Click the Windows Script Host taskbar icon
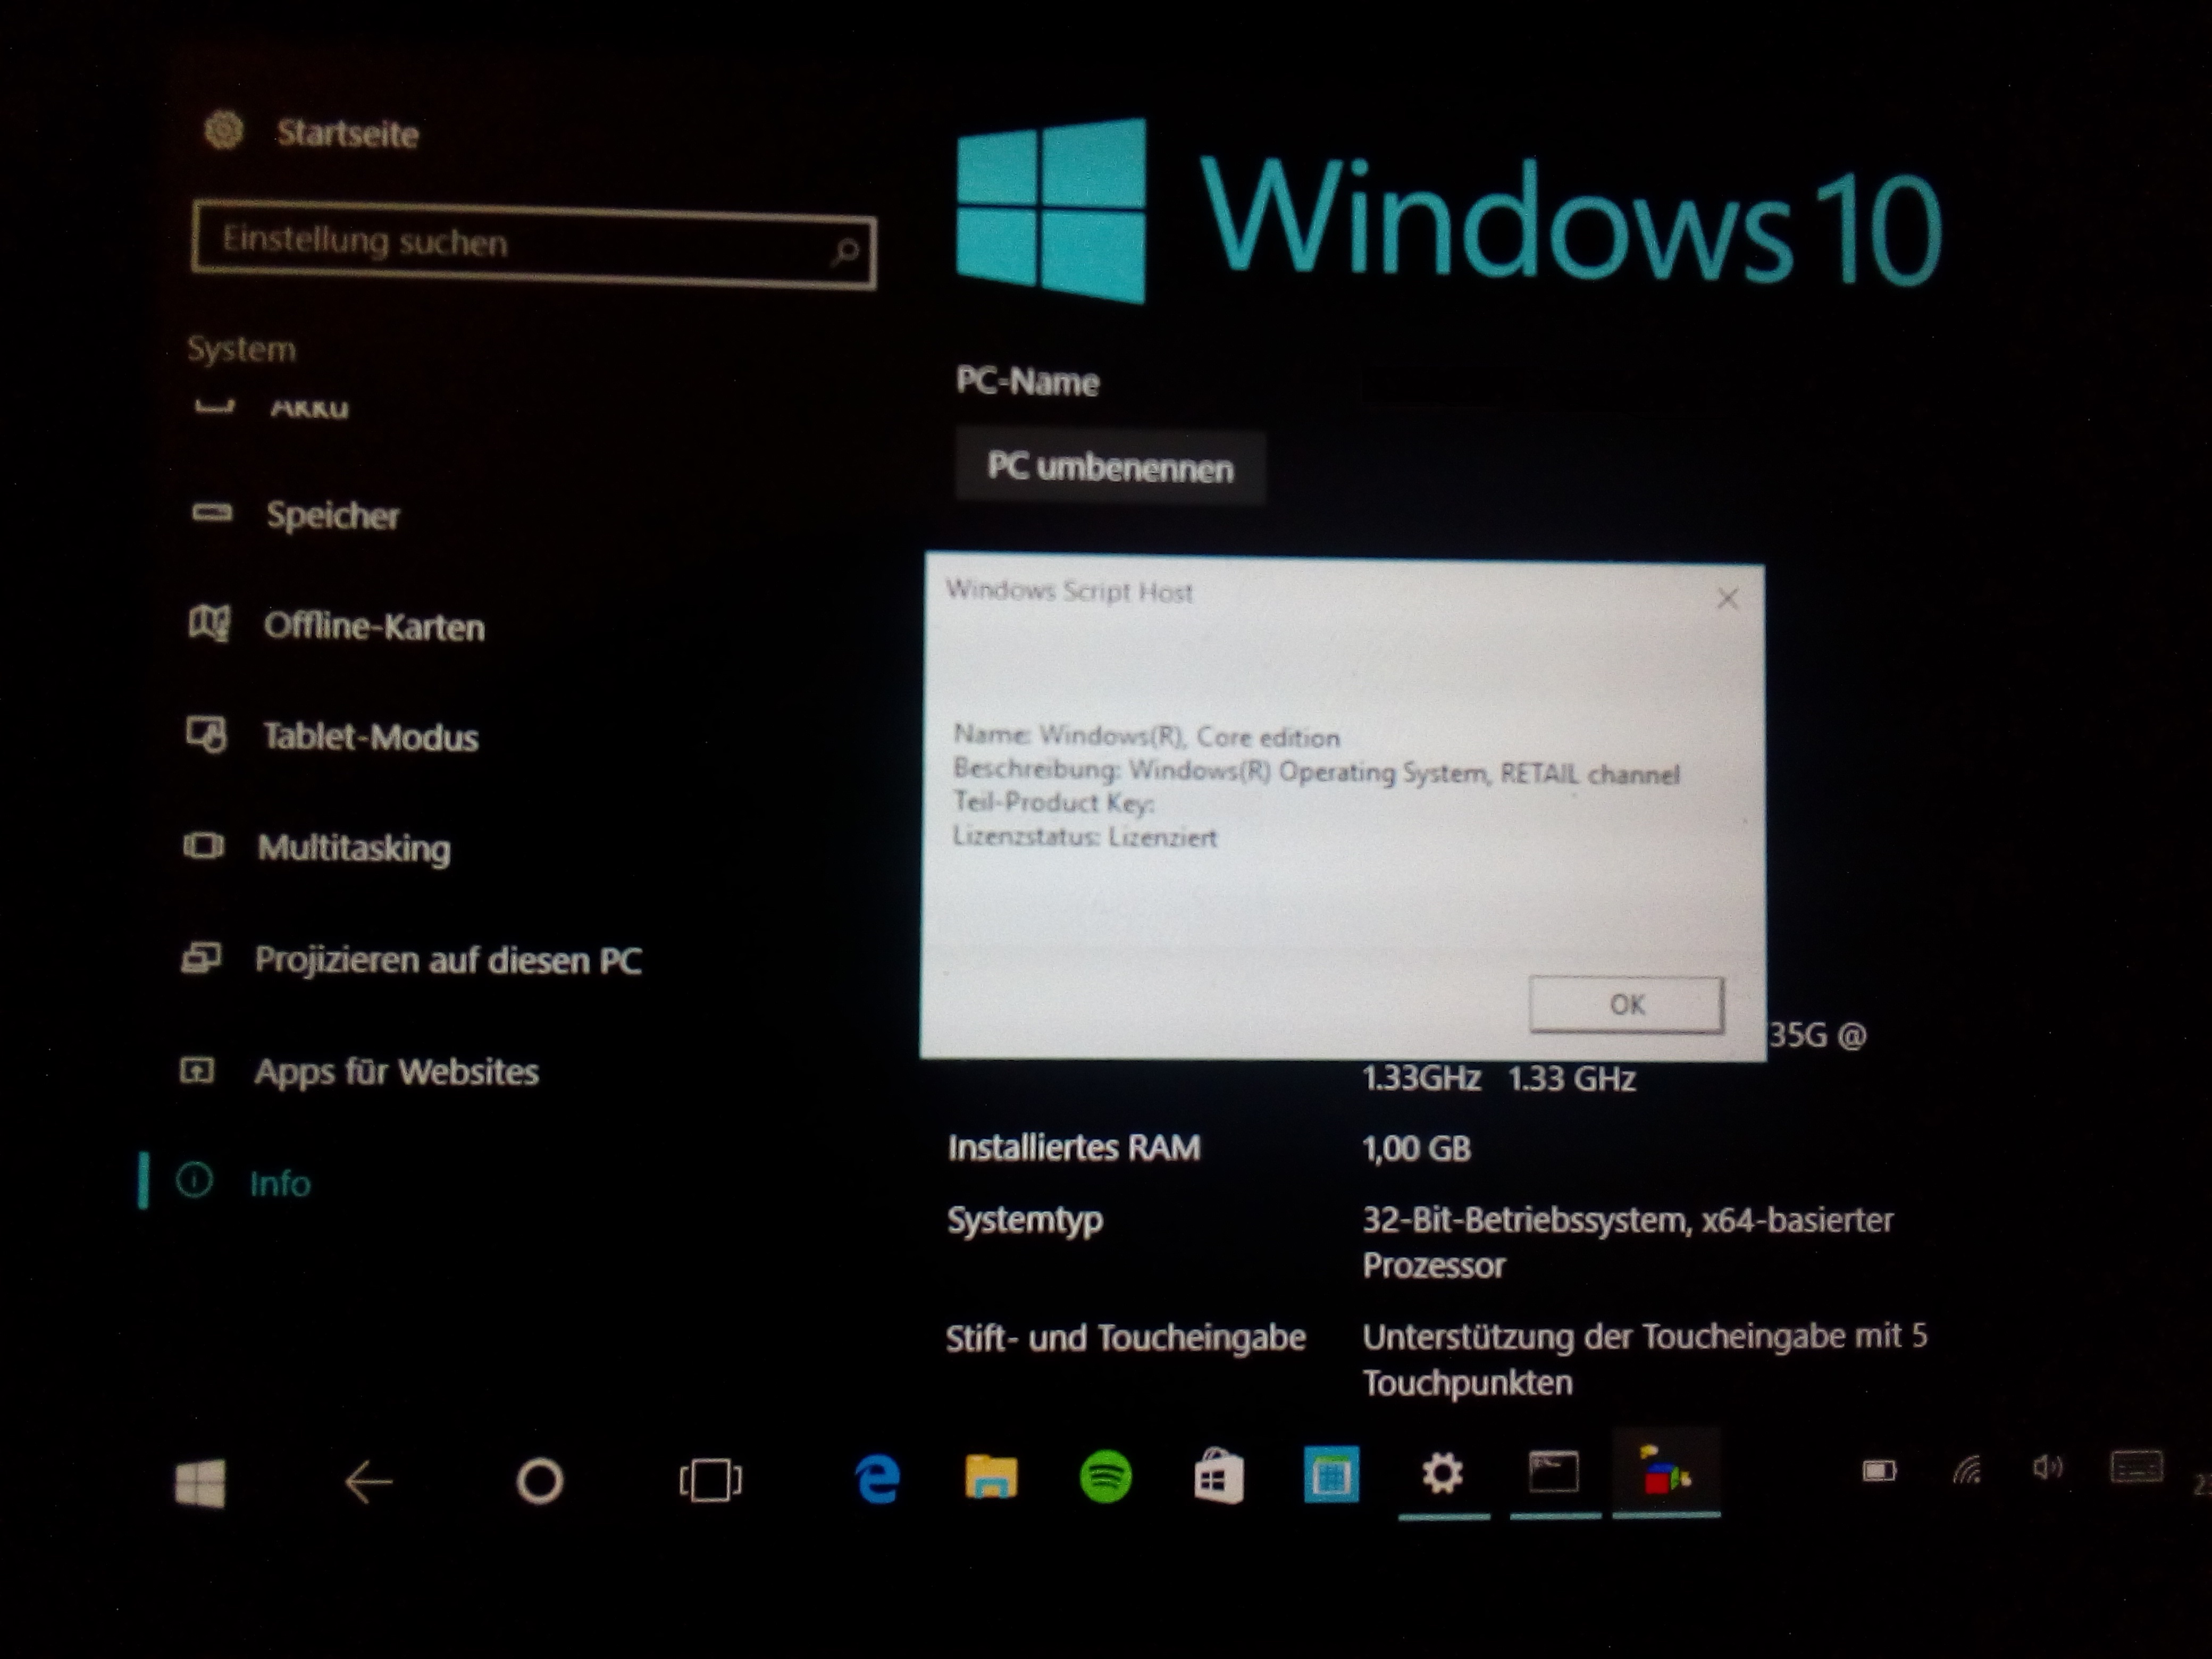This screenshot has height=1659, width=2212. coord(1665,1474)
